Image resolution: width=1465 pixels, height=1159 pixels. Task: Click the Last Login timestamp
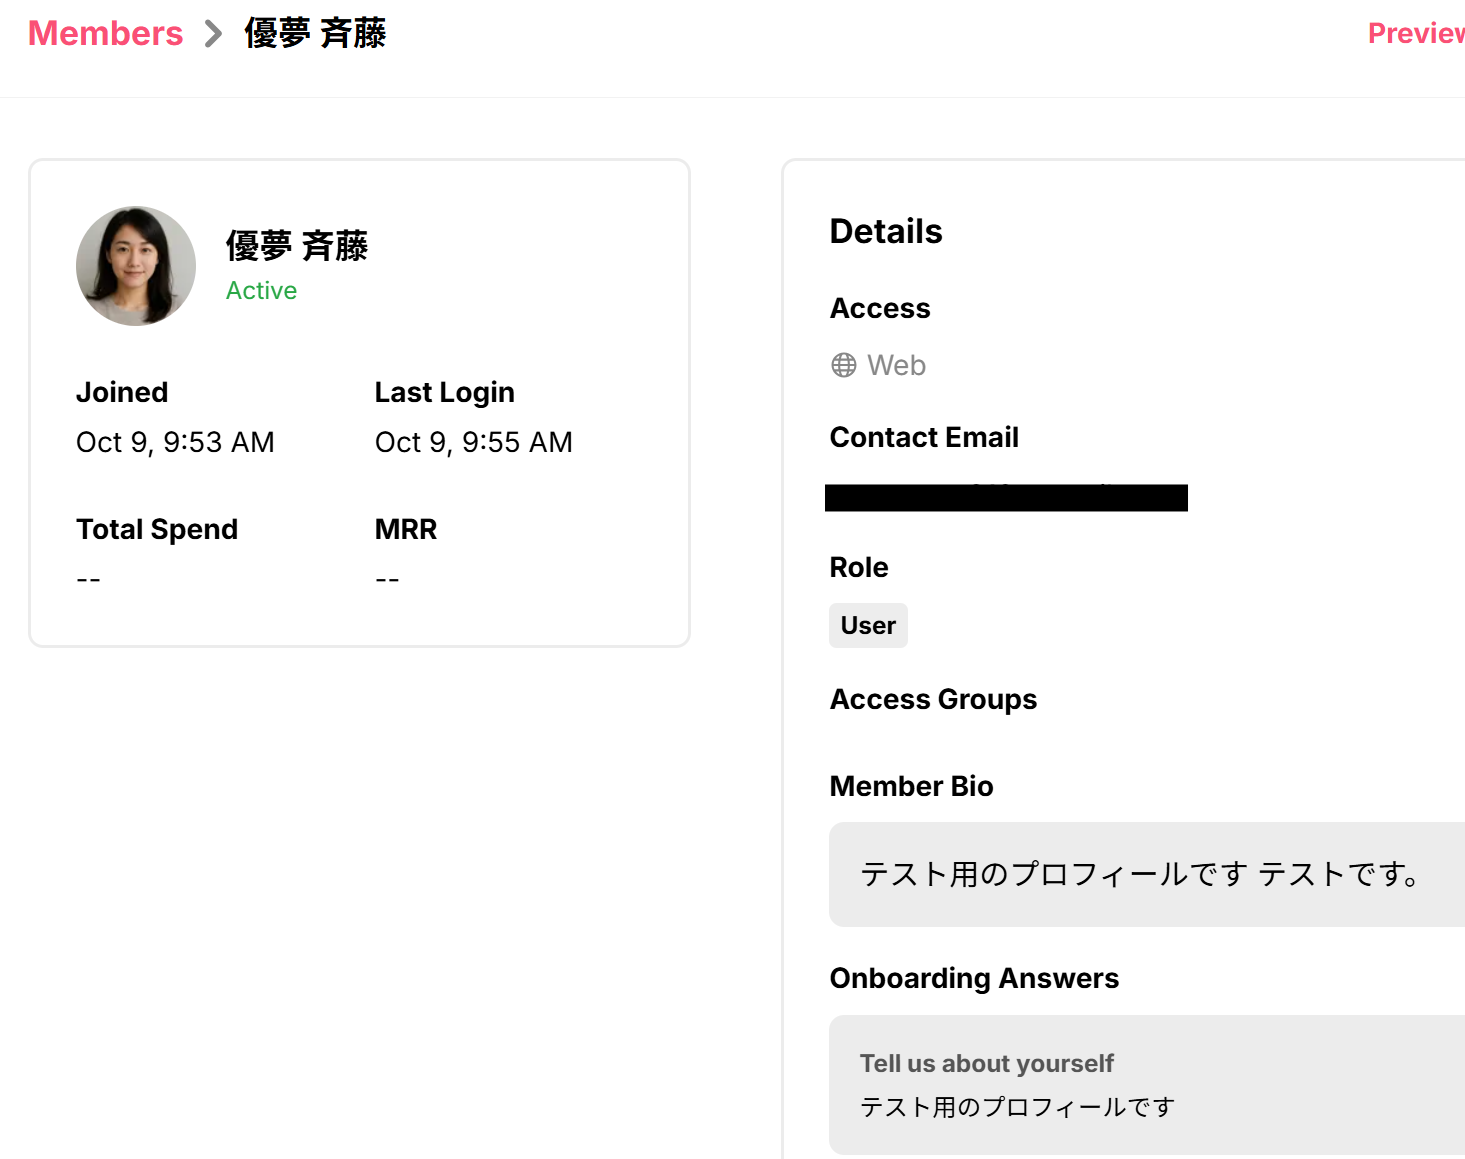pos(473,442)
